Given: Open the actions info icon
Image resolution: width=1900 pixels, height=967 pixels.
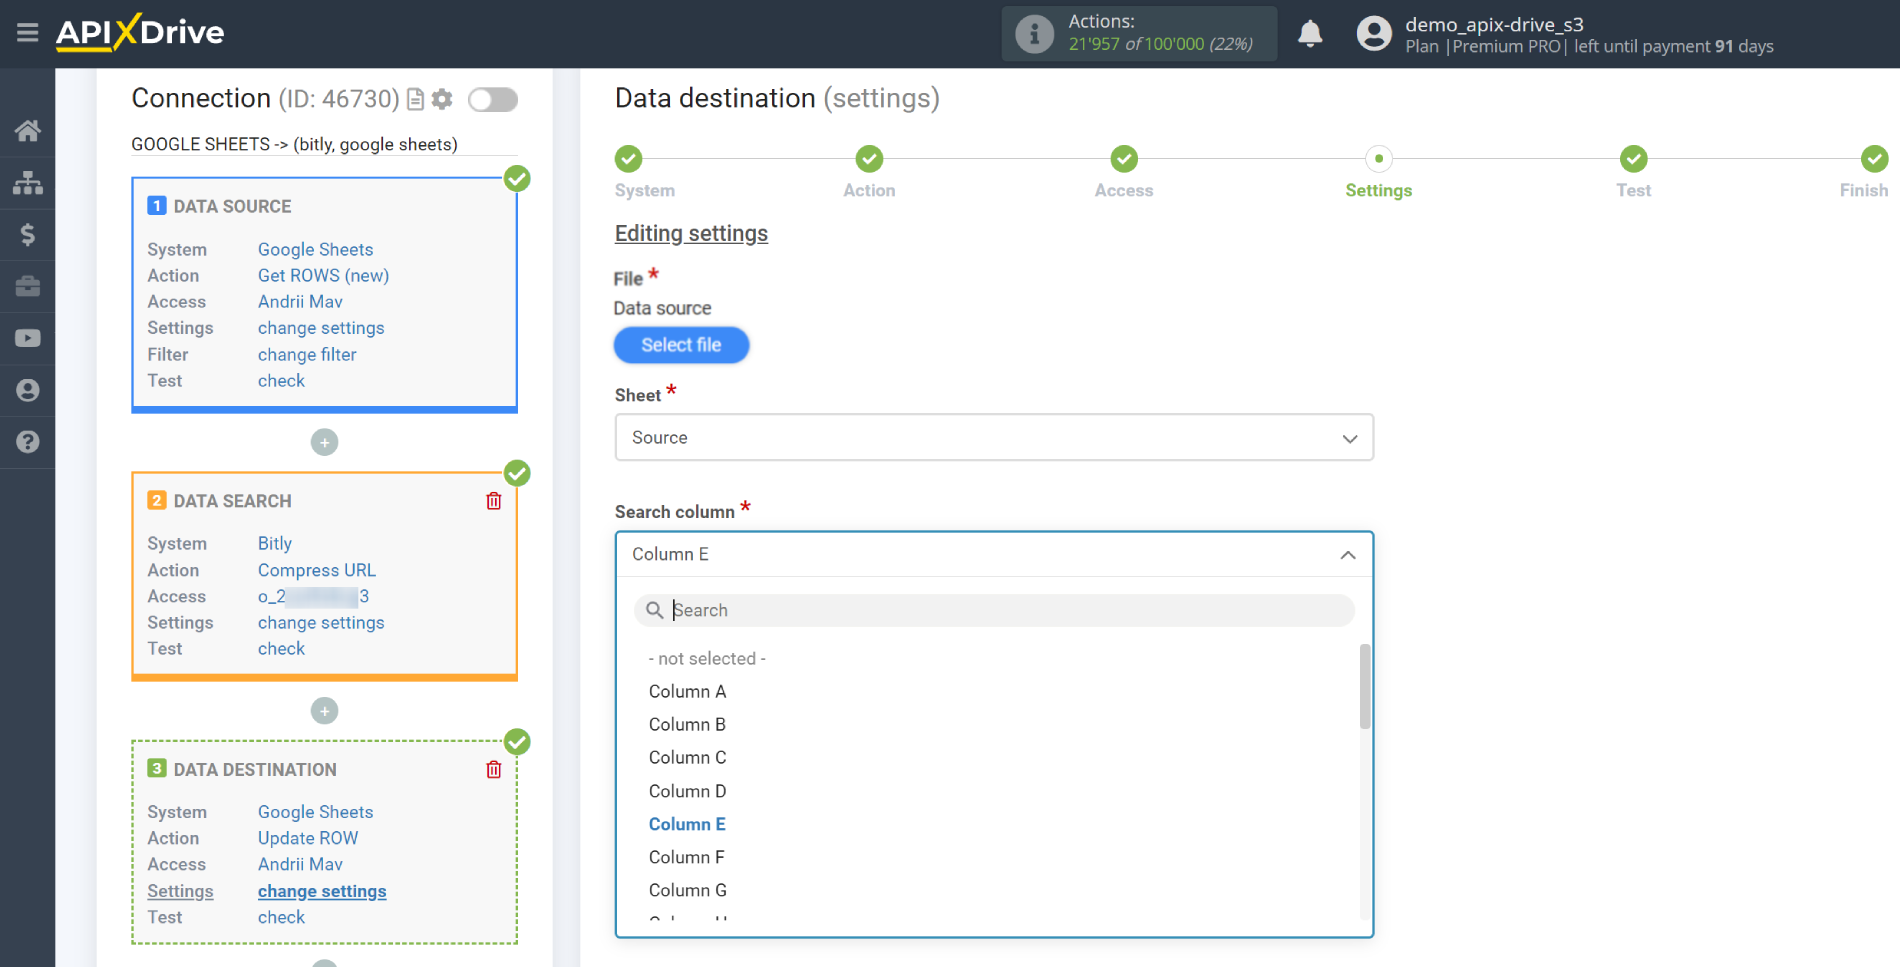Looking at the screenshot, I should pyautogui.click(x=1034, y=34).
